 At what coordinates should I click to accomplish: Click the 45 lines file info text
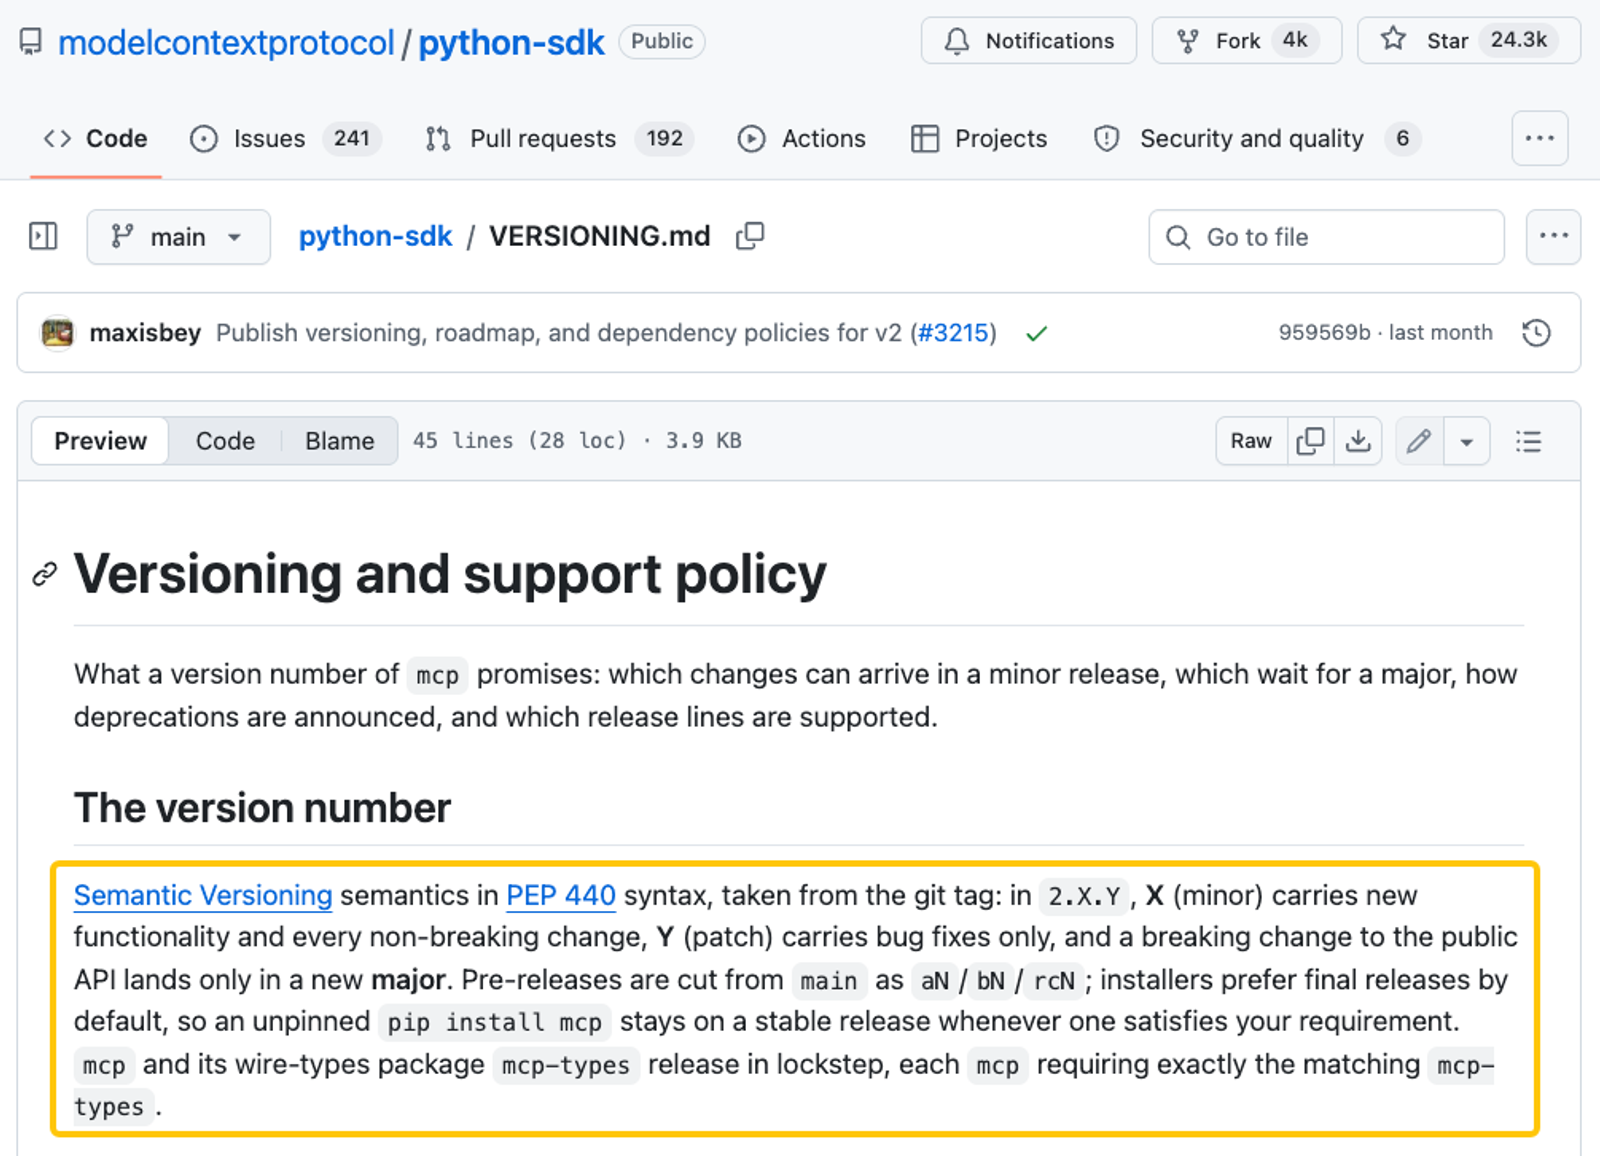pos(577,441)
